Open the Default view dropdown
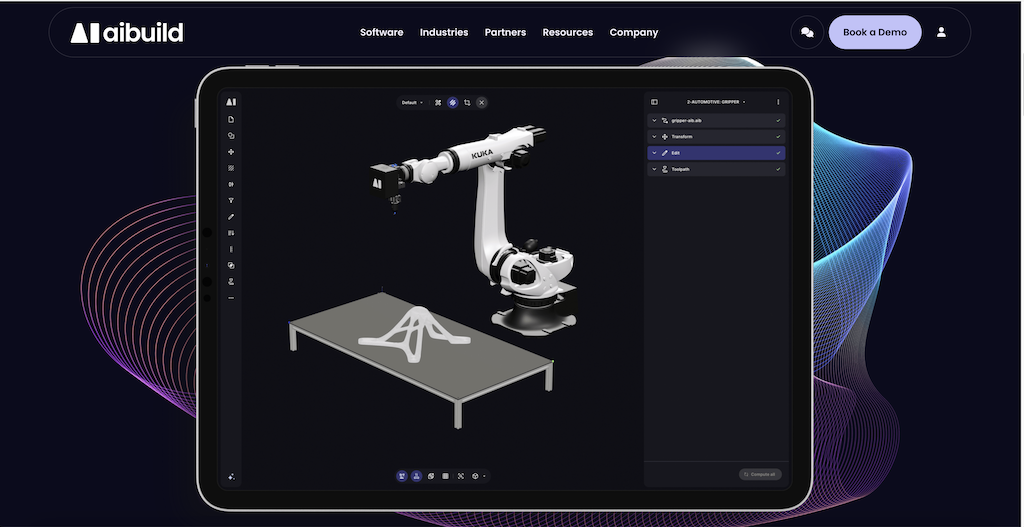The image size is (1024, 527). tap(412, 102)
